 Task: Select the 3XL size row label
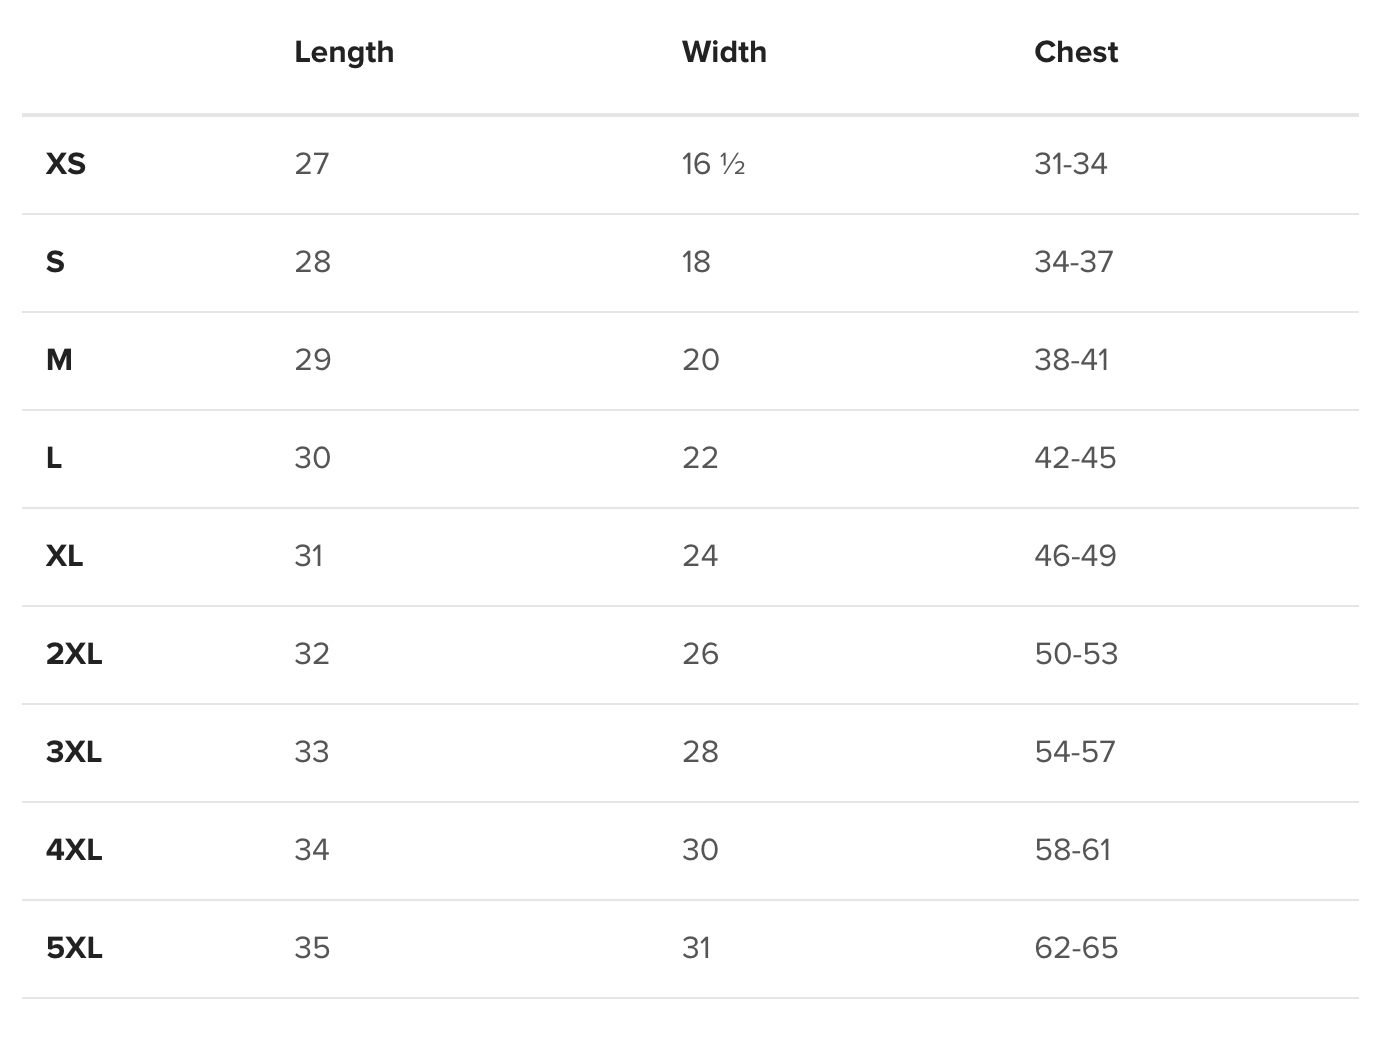[x=74, y=752]
